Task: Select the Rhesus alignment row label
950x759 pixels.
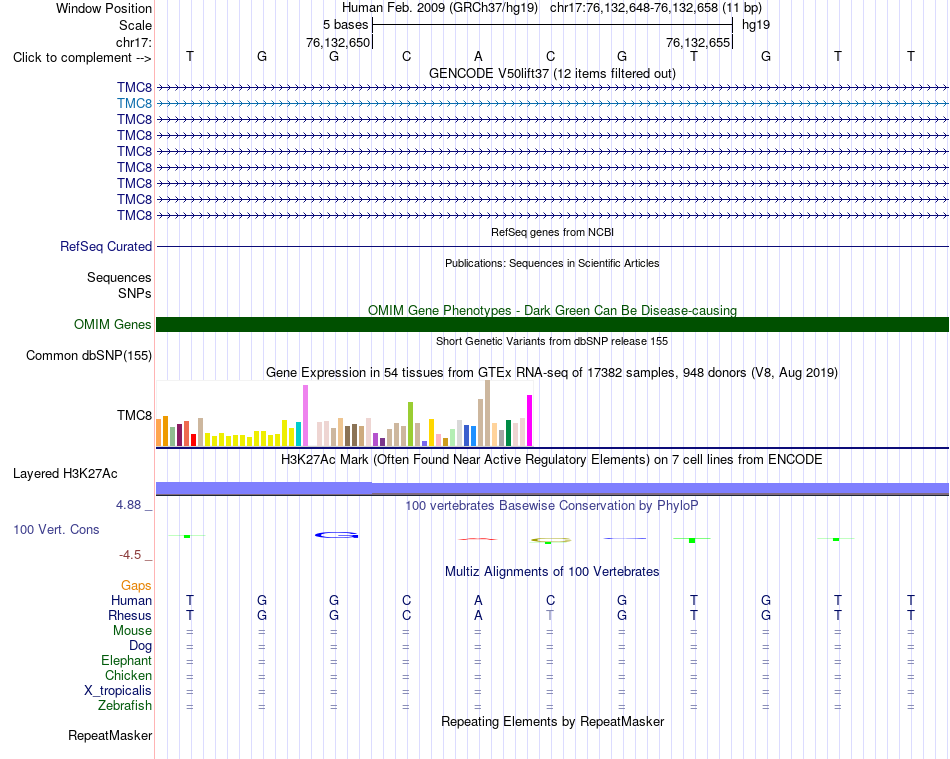Action: click(x=130, y=615)
